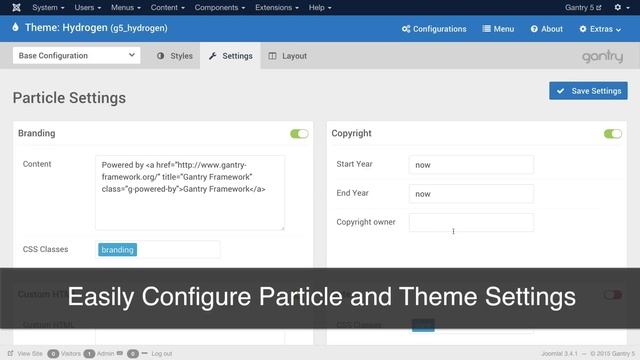Open the Menu editor
Image resolution: width=640 pixels, height=360 pixels.
coord(498,29)
